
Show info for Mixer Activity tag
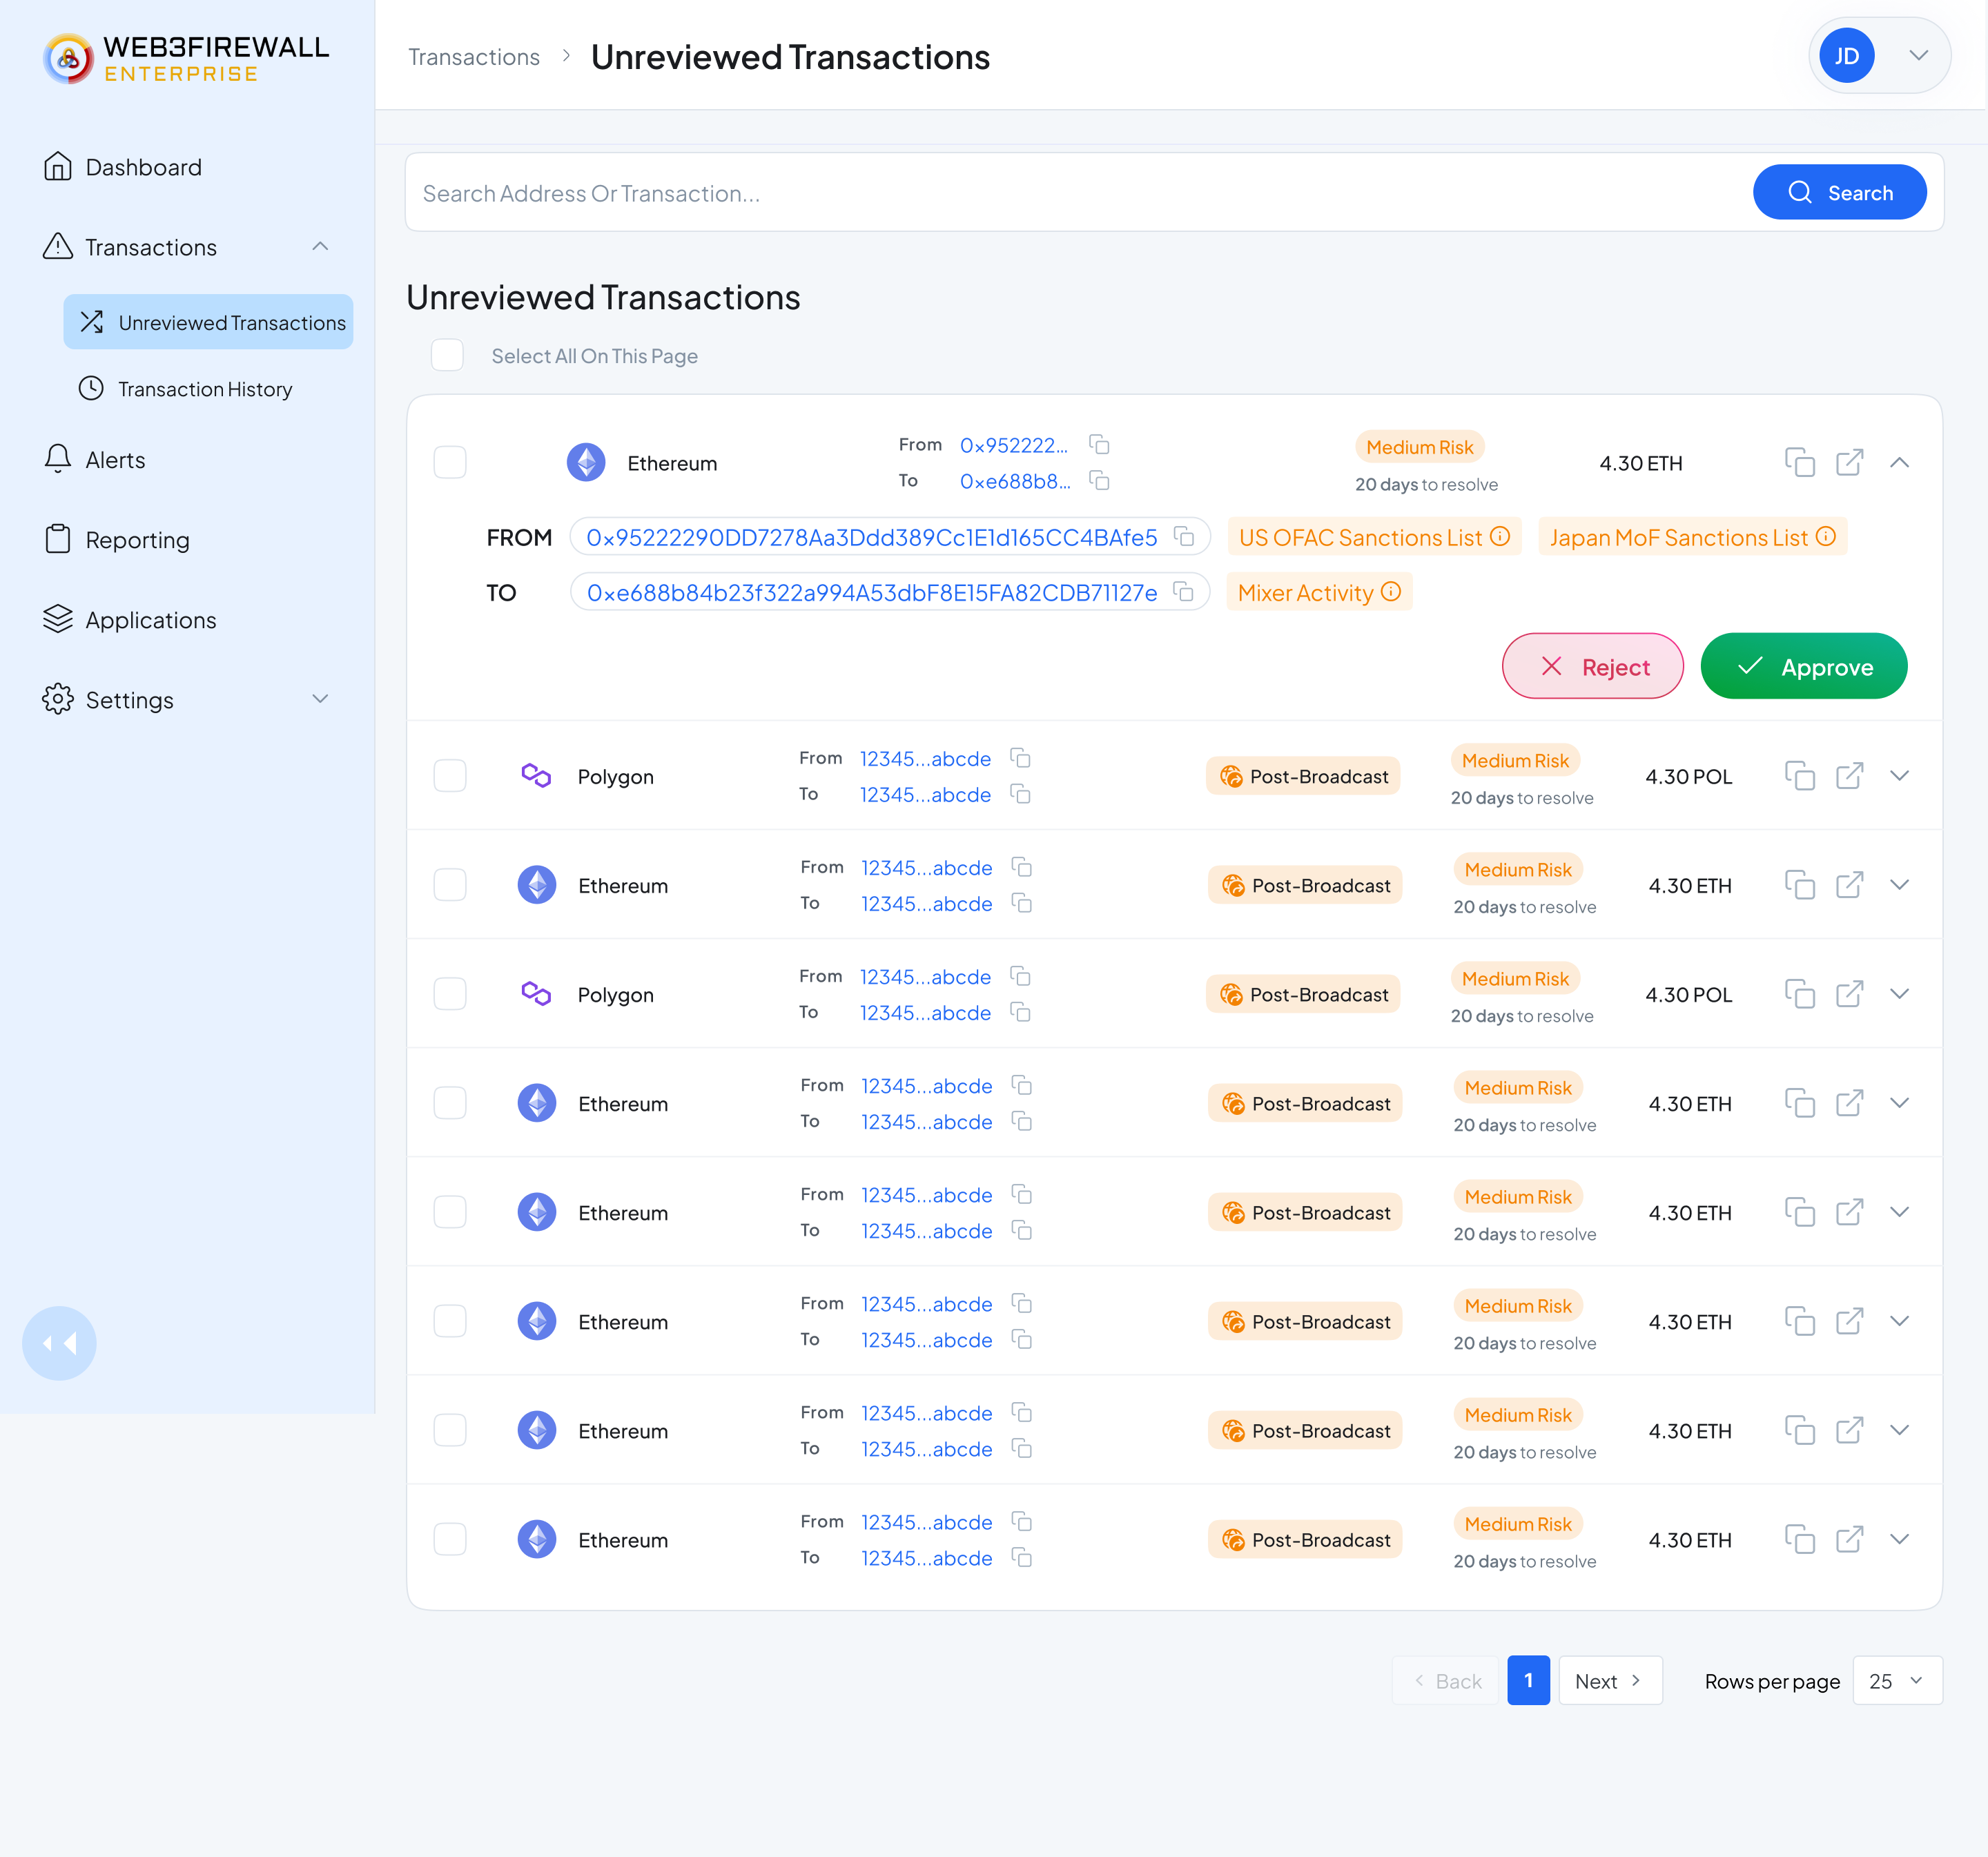[1391, 591]
